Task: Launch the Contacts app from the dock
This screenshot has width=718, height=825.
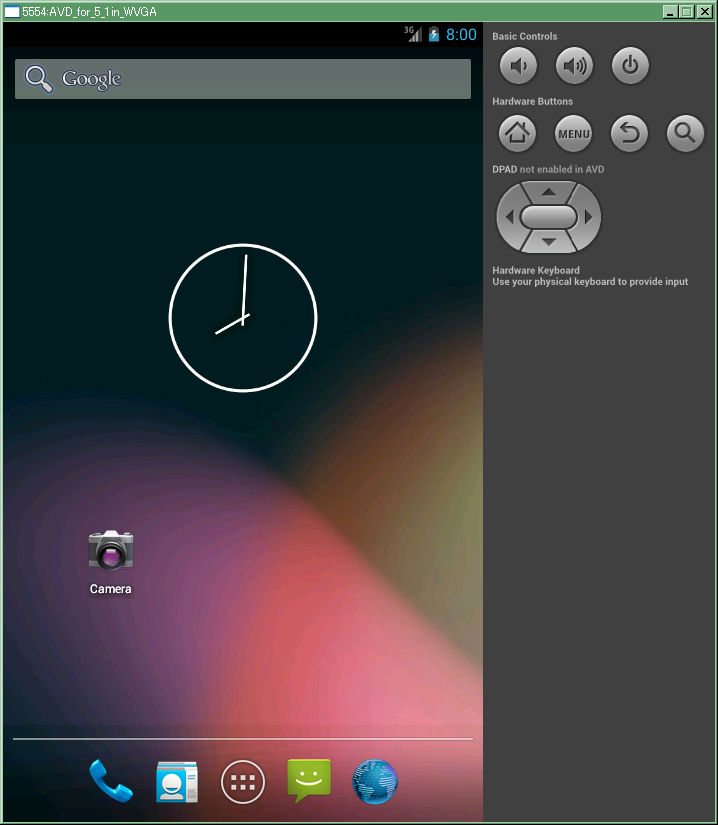Action: (x=177, y=782)
